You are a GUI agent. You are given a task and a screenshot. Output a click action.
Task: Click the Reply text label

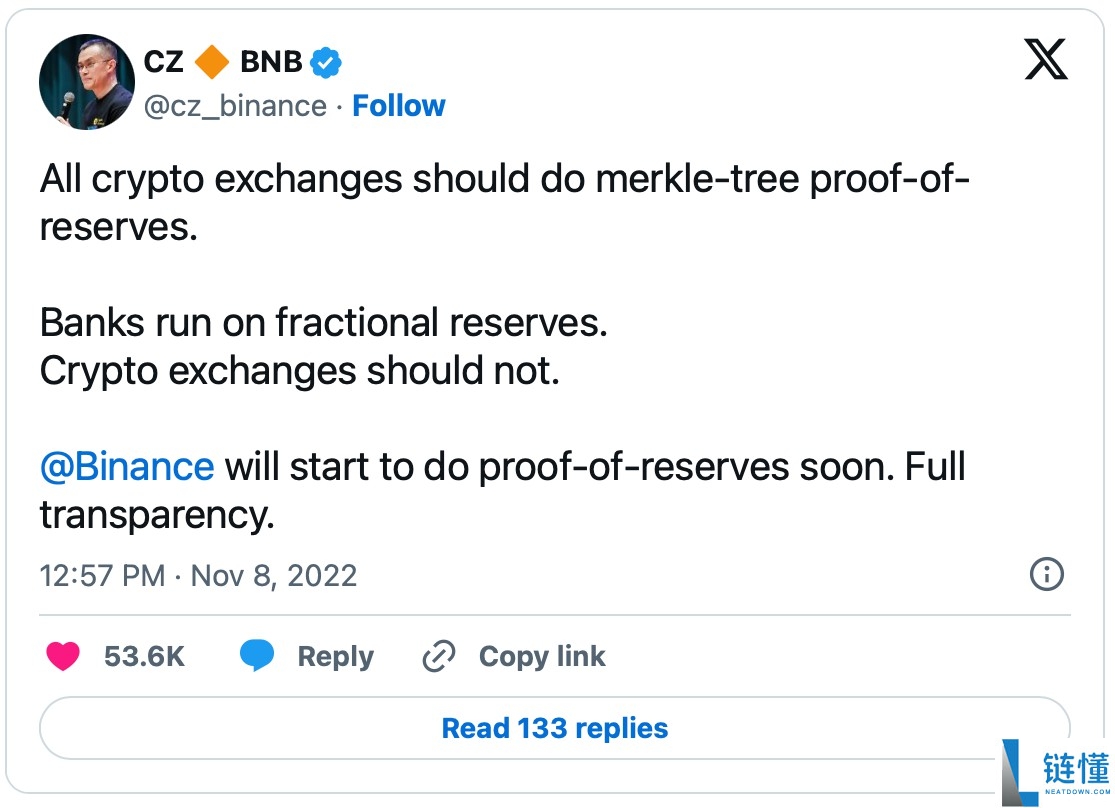[335, 656]
